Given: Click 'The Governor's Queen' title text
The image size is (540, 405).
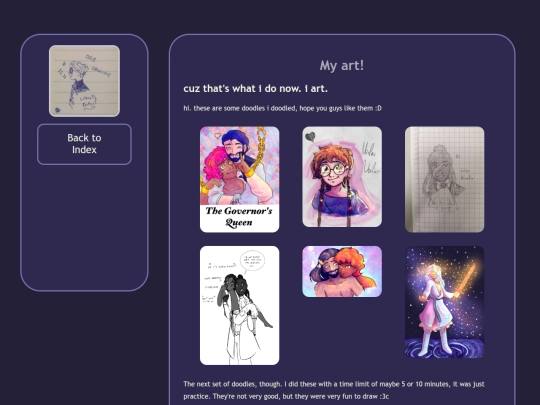Looking at the screenshot, I should point(239,217).
